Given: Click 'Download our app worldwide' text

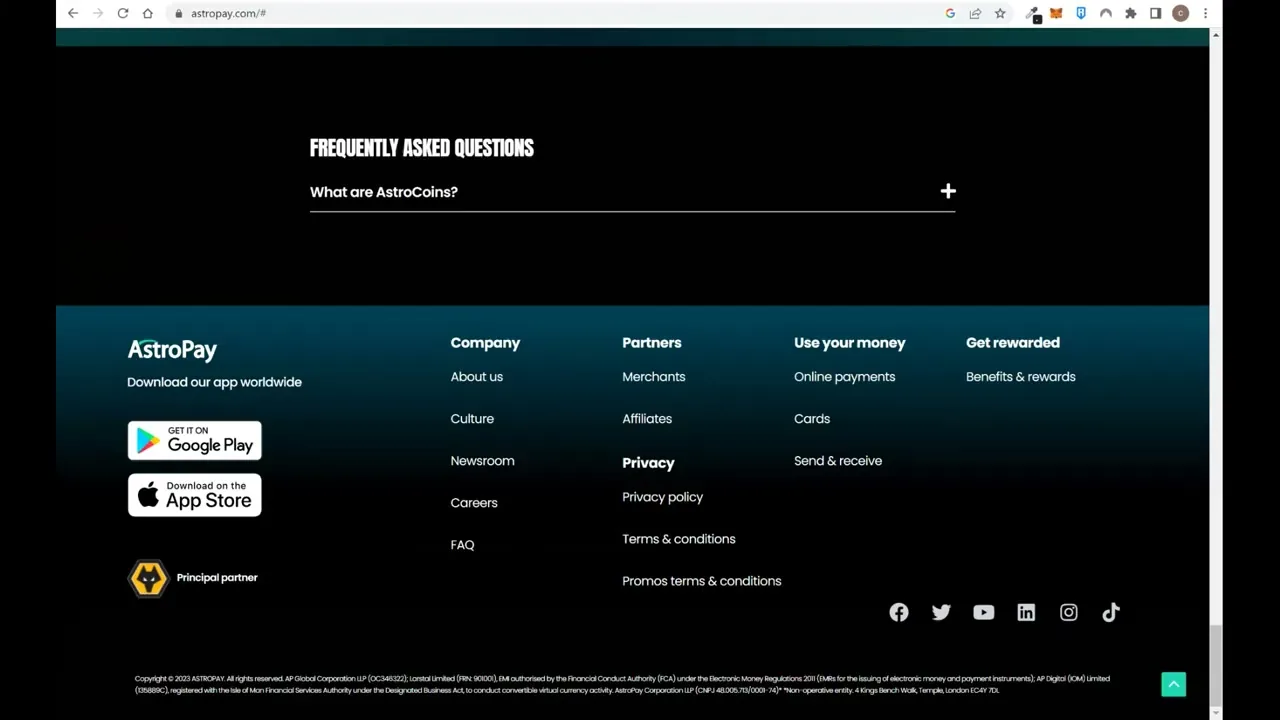Looking at the screenshot, I should pos(214,382).
